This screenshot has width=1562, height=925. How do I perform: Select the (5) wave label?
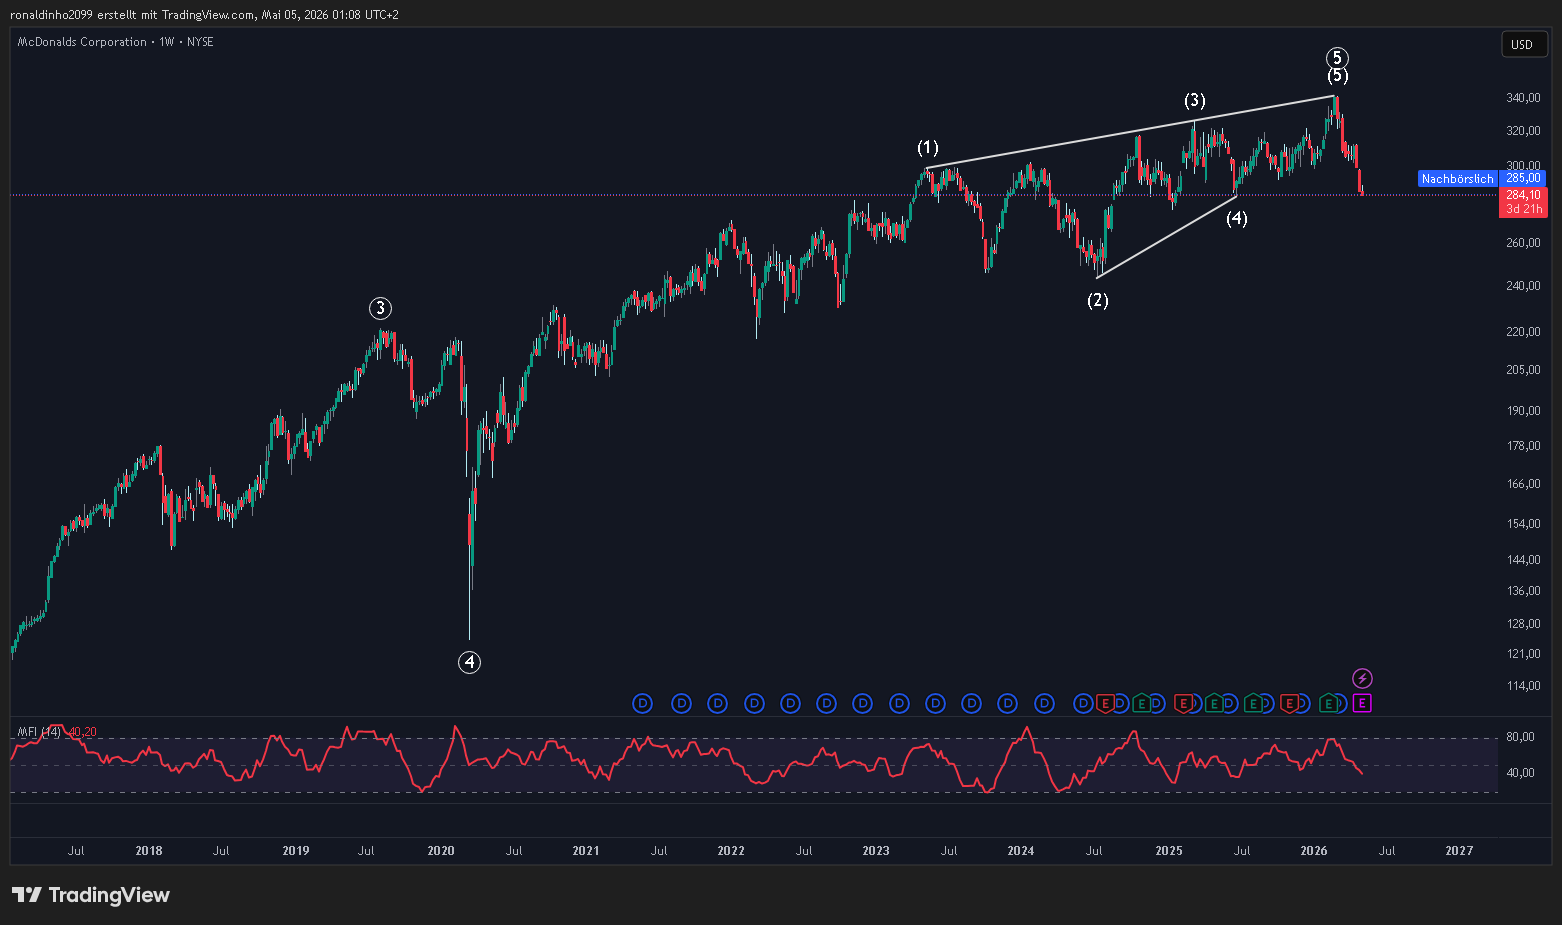point(1338,76)
